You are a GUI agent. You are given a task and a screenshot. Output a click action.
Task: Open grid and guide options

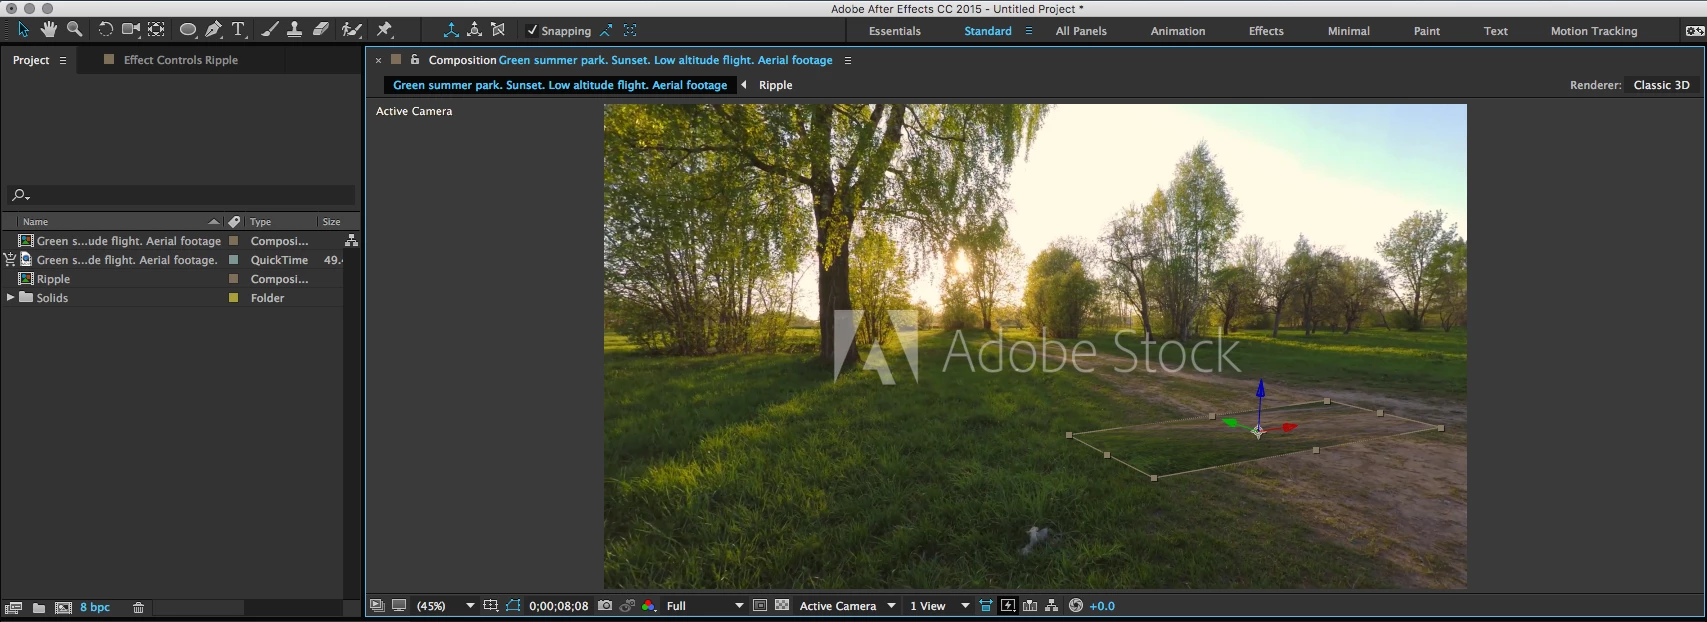(490, 606)
